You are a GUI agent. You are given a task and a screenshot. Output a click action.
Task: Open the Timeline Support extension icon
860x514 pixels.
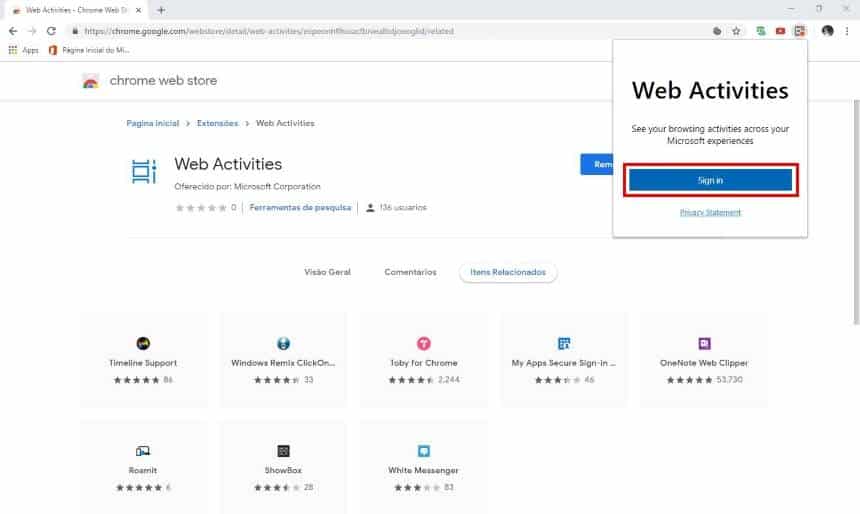143,343
